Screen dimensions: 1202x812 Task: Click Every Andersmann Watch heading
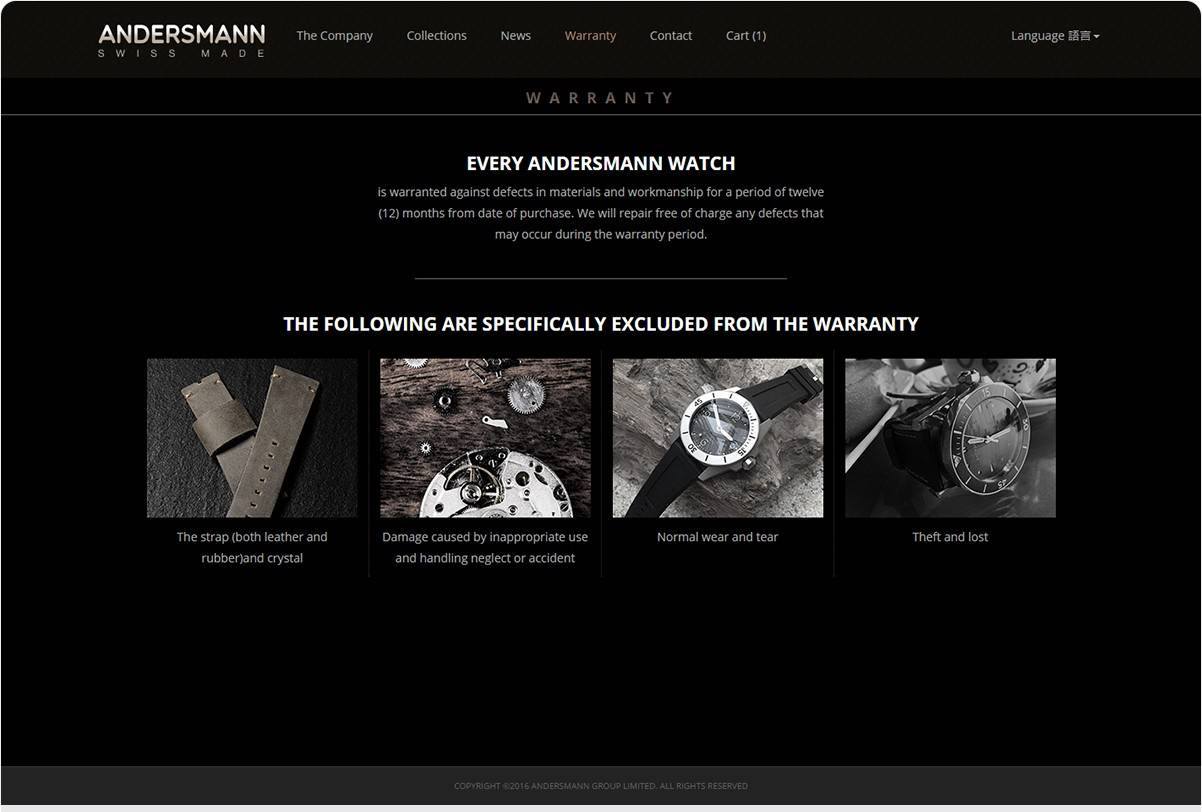point(601,163)
